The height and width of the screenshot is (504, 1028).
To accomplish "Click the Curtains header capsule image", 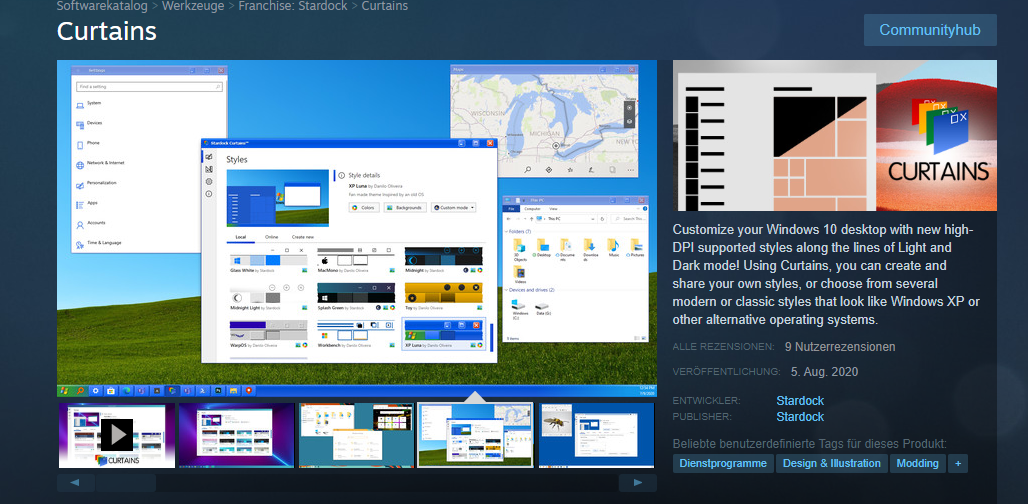I will click(x=835, y=136).
